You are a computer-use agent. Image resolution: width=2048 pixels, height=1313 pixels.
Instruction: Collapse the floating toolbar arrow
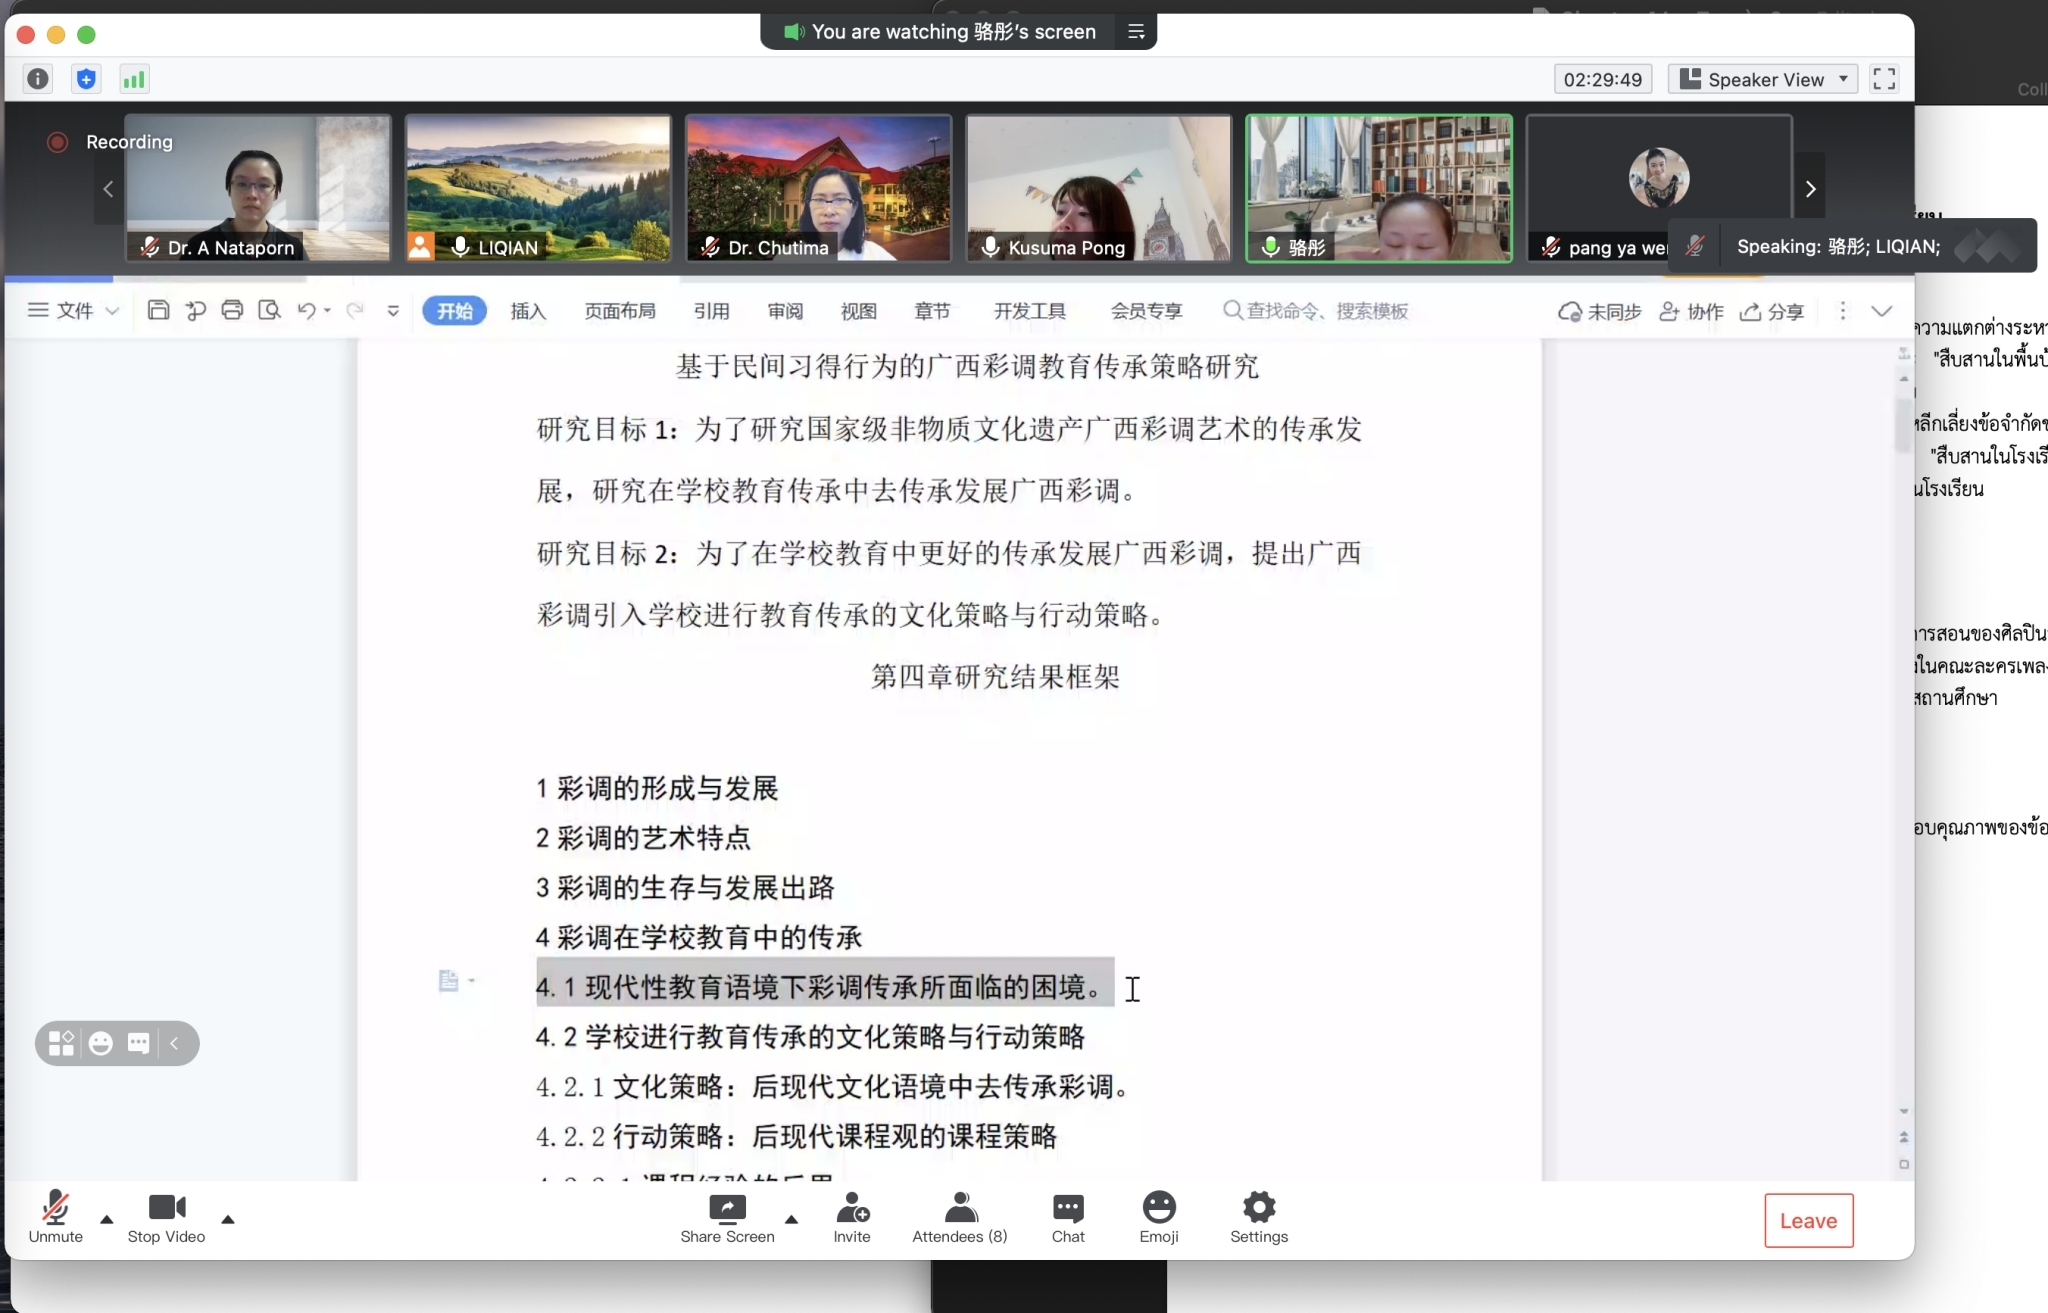click(x=174, y=1043)
